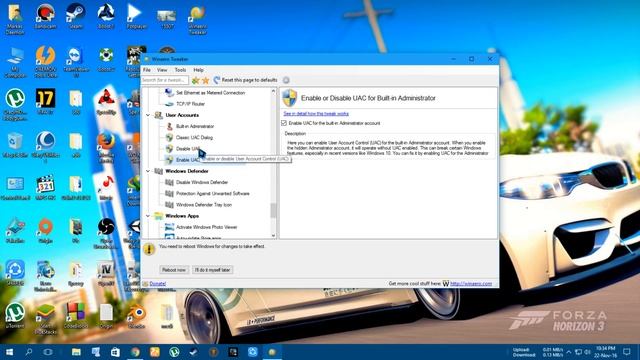Open the winaero.com website link

471,284
